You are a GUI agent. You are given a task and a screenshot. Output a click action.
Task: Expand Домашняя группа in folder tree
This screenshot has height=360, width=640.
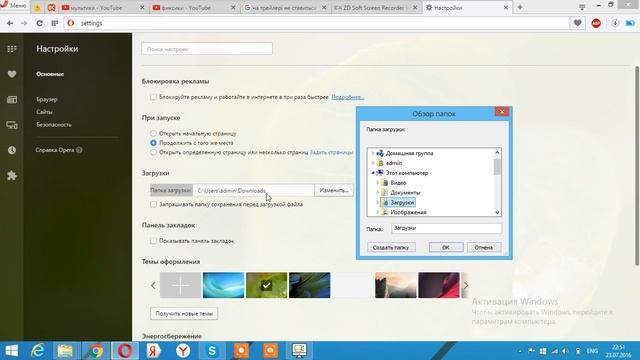(x=373, y=153)
